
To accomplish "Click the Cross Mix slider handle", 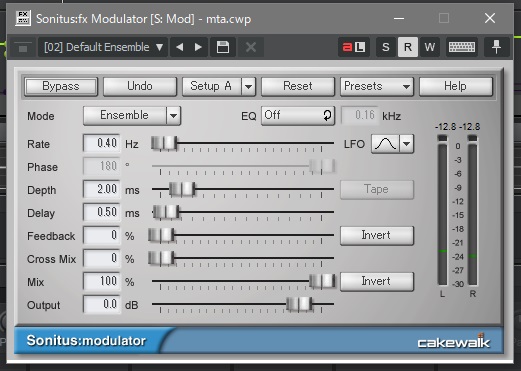I will [161, 258].
